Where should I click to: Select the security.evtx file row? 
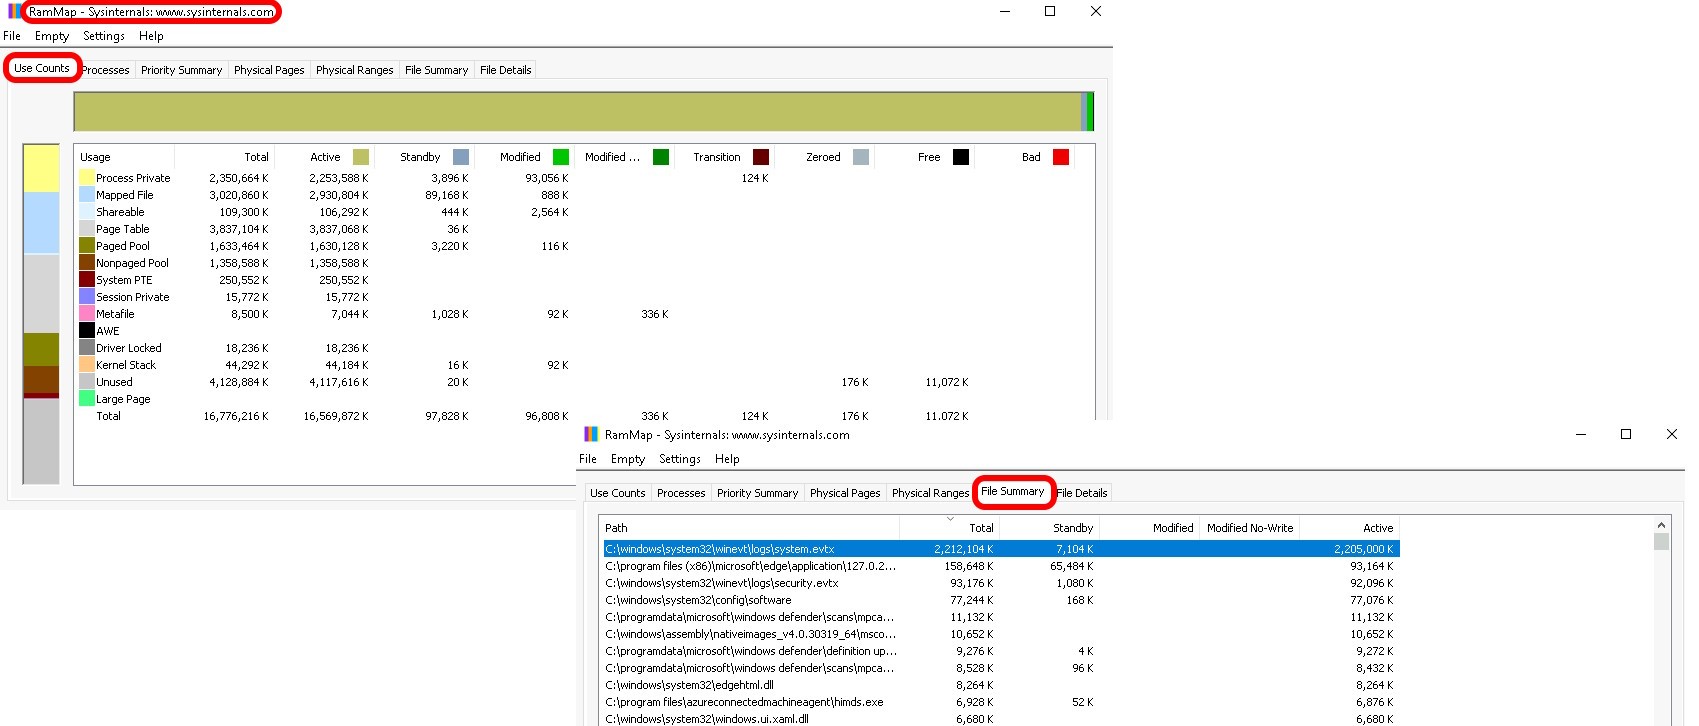point(722,583)
